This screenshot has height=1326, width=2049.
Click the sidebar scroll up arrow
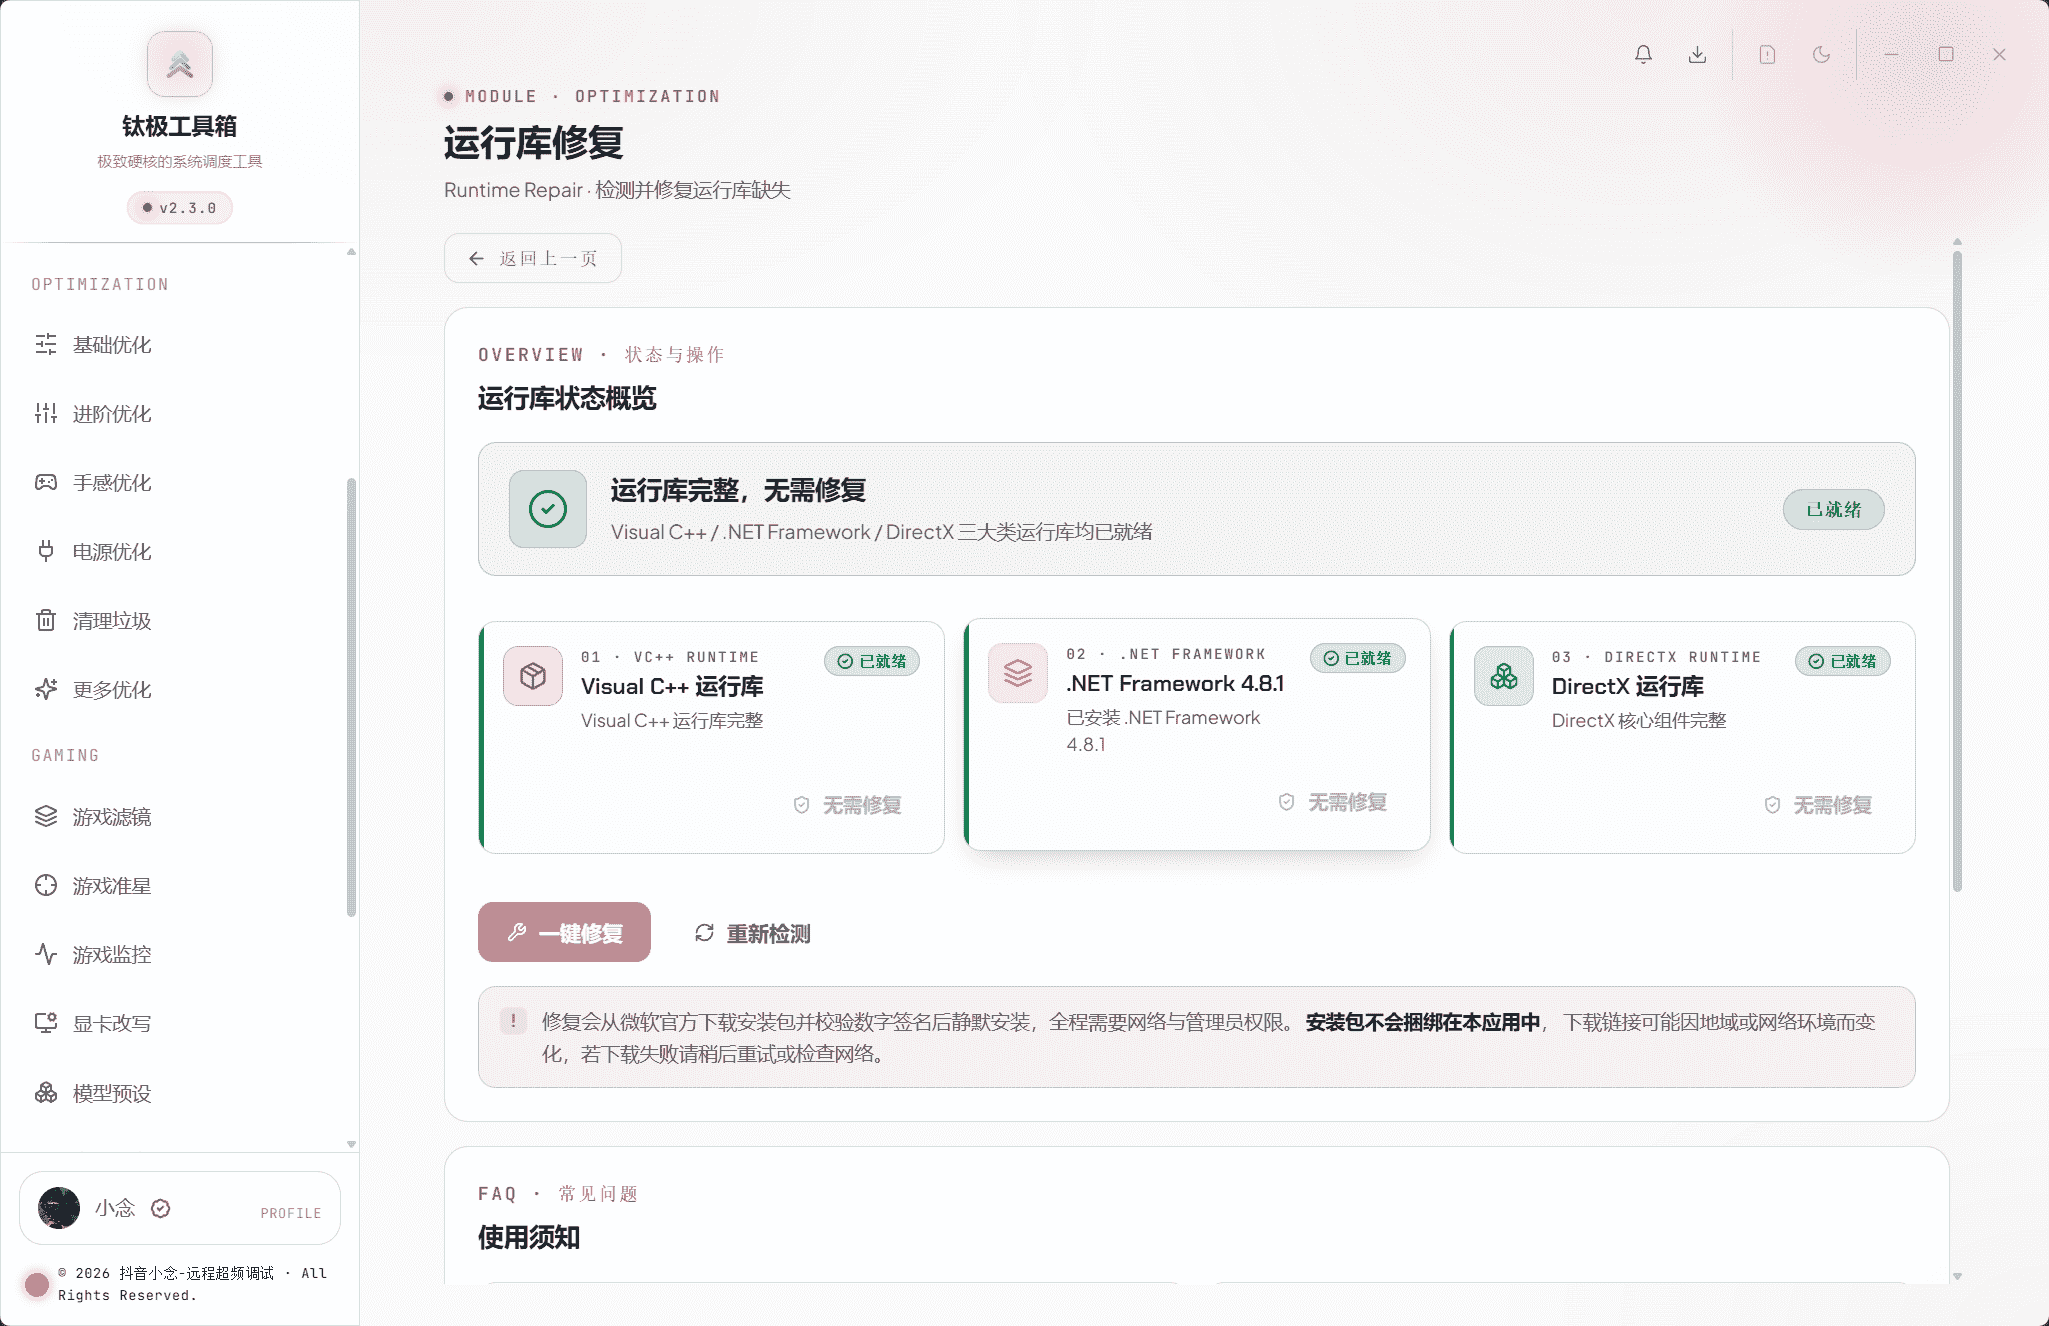click(351, 252)
